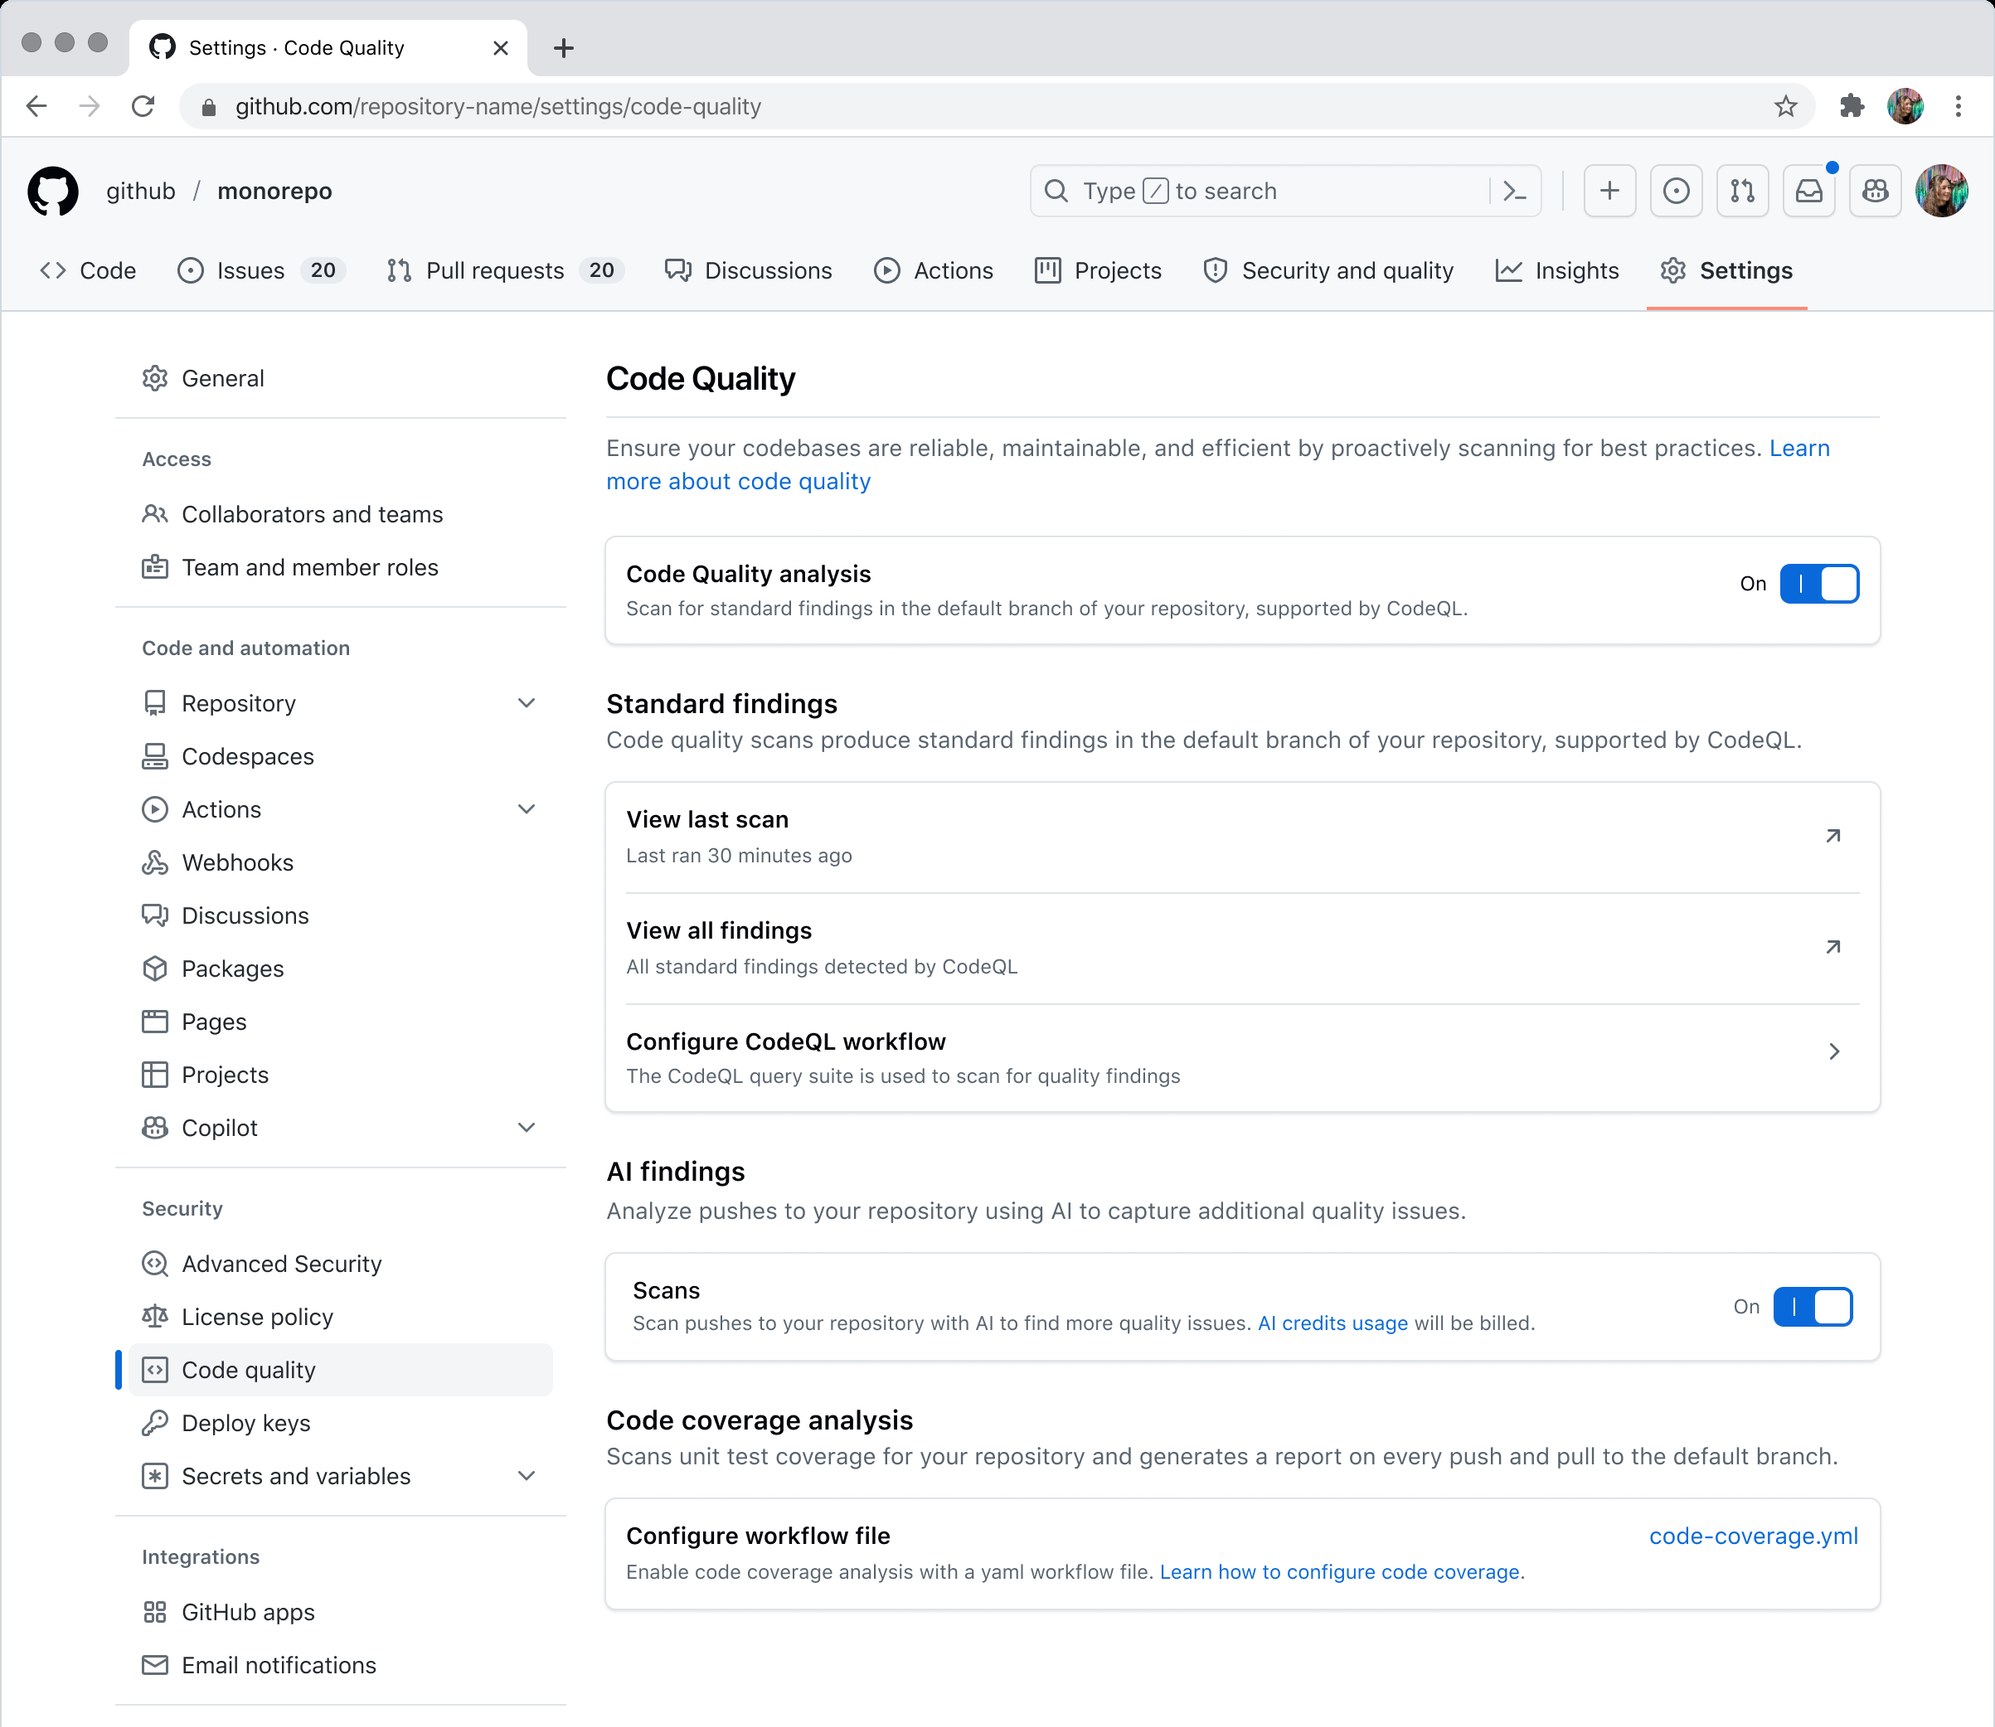Image resolution: width=1995 pixels, height=1727 pixels.
Task: Go to Collaborators and teams
Action: (x=341, y=514)
